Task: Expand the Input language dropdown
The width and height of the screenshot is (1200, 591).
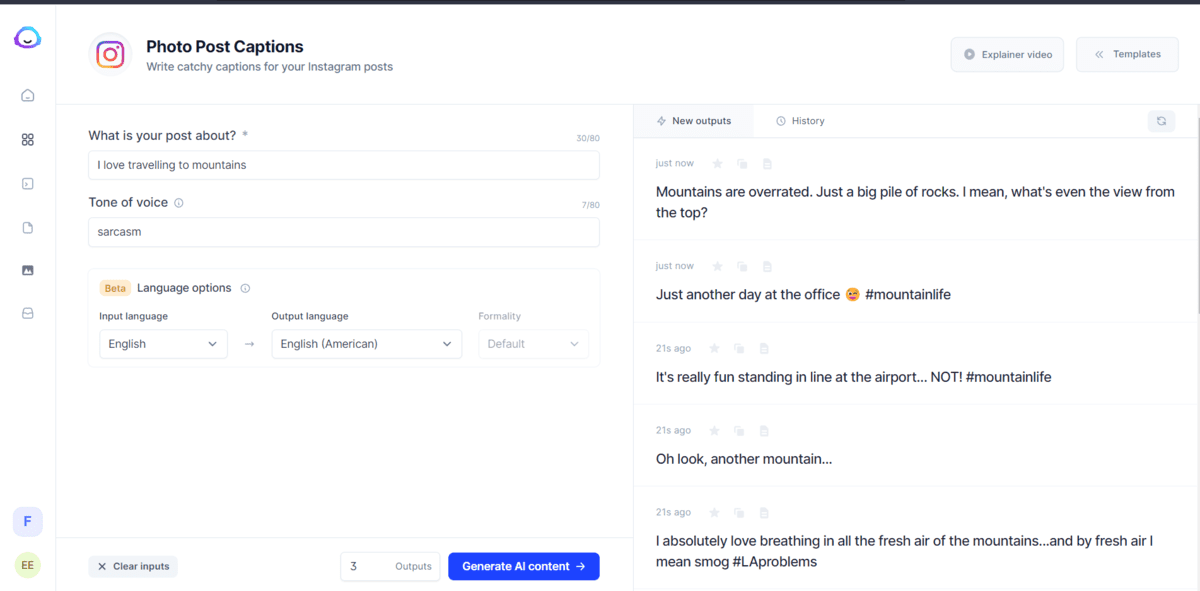Action: (x=163, y=344)
